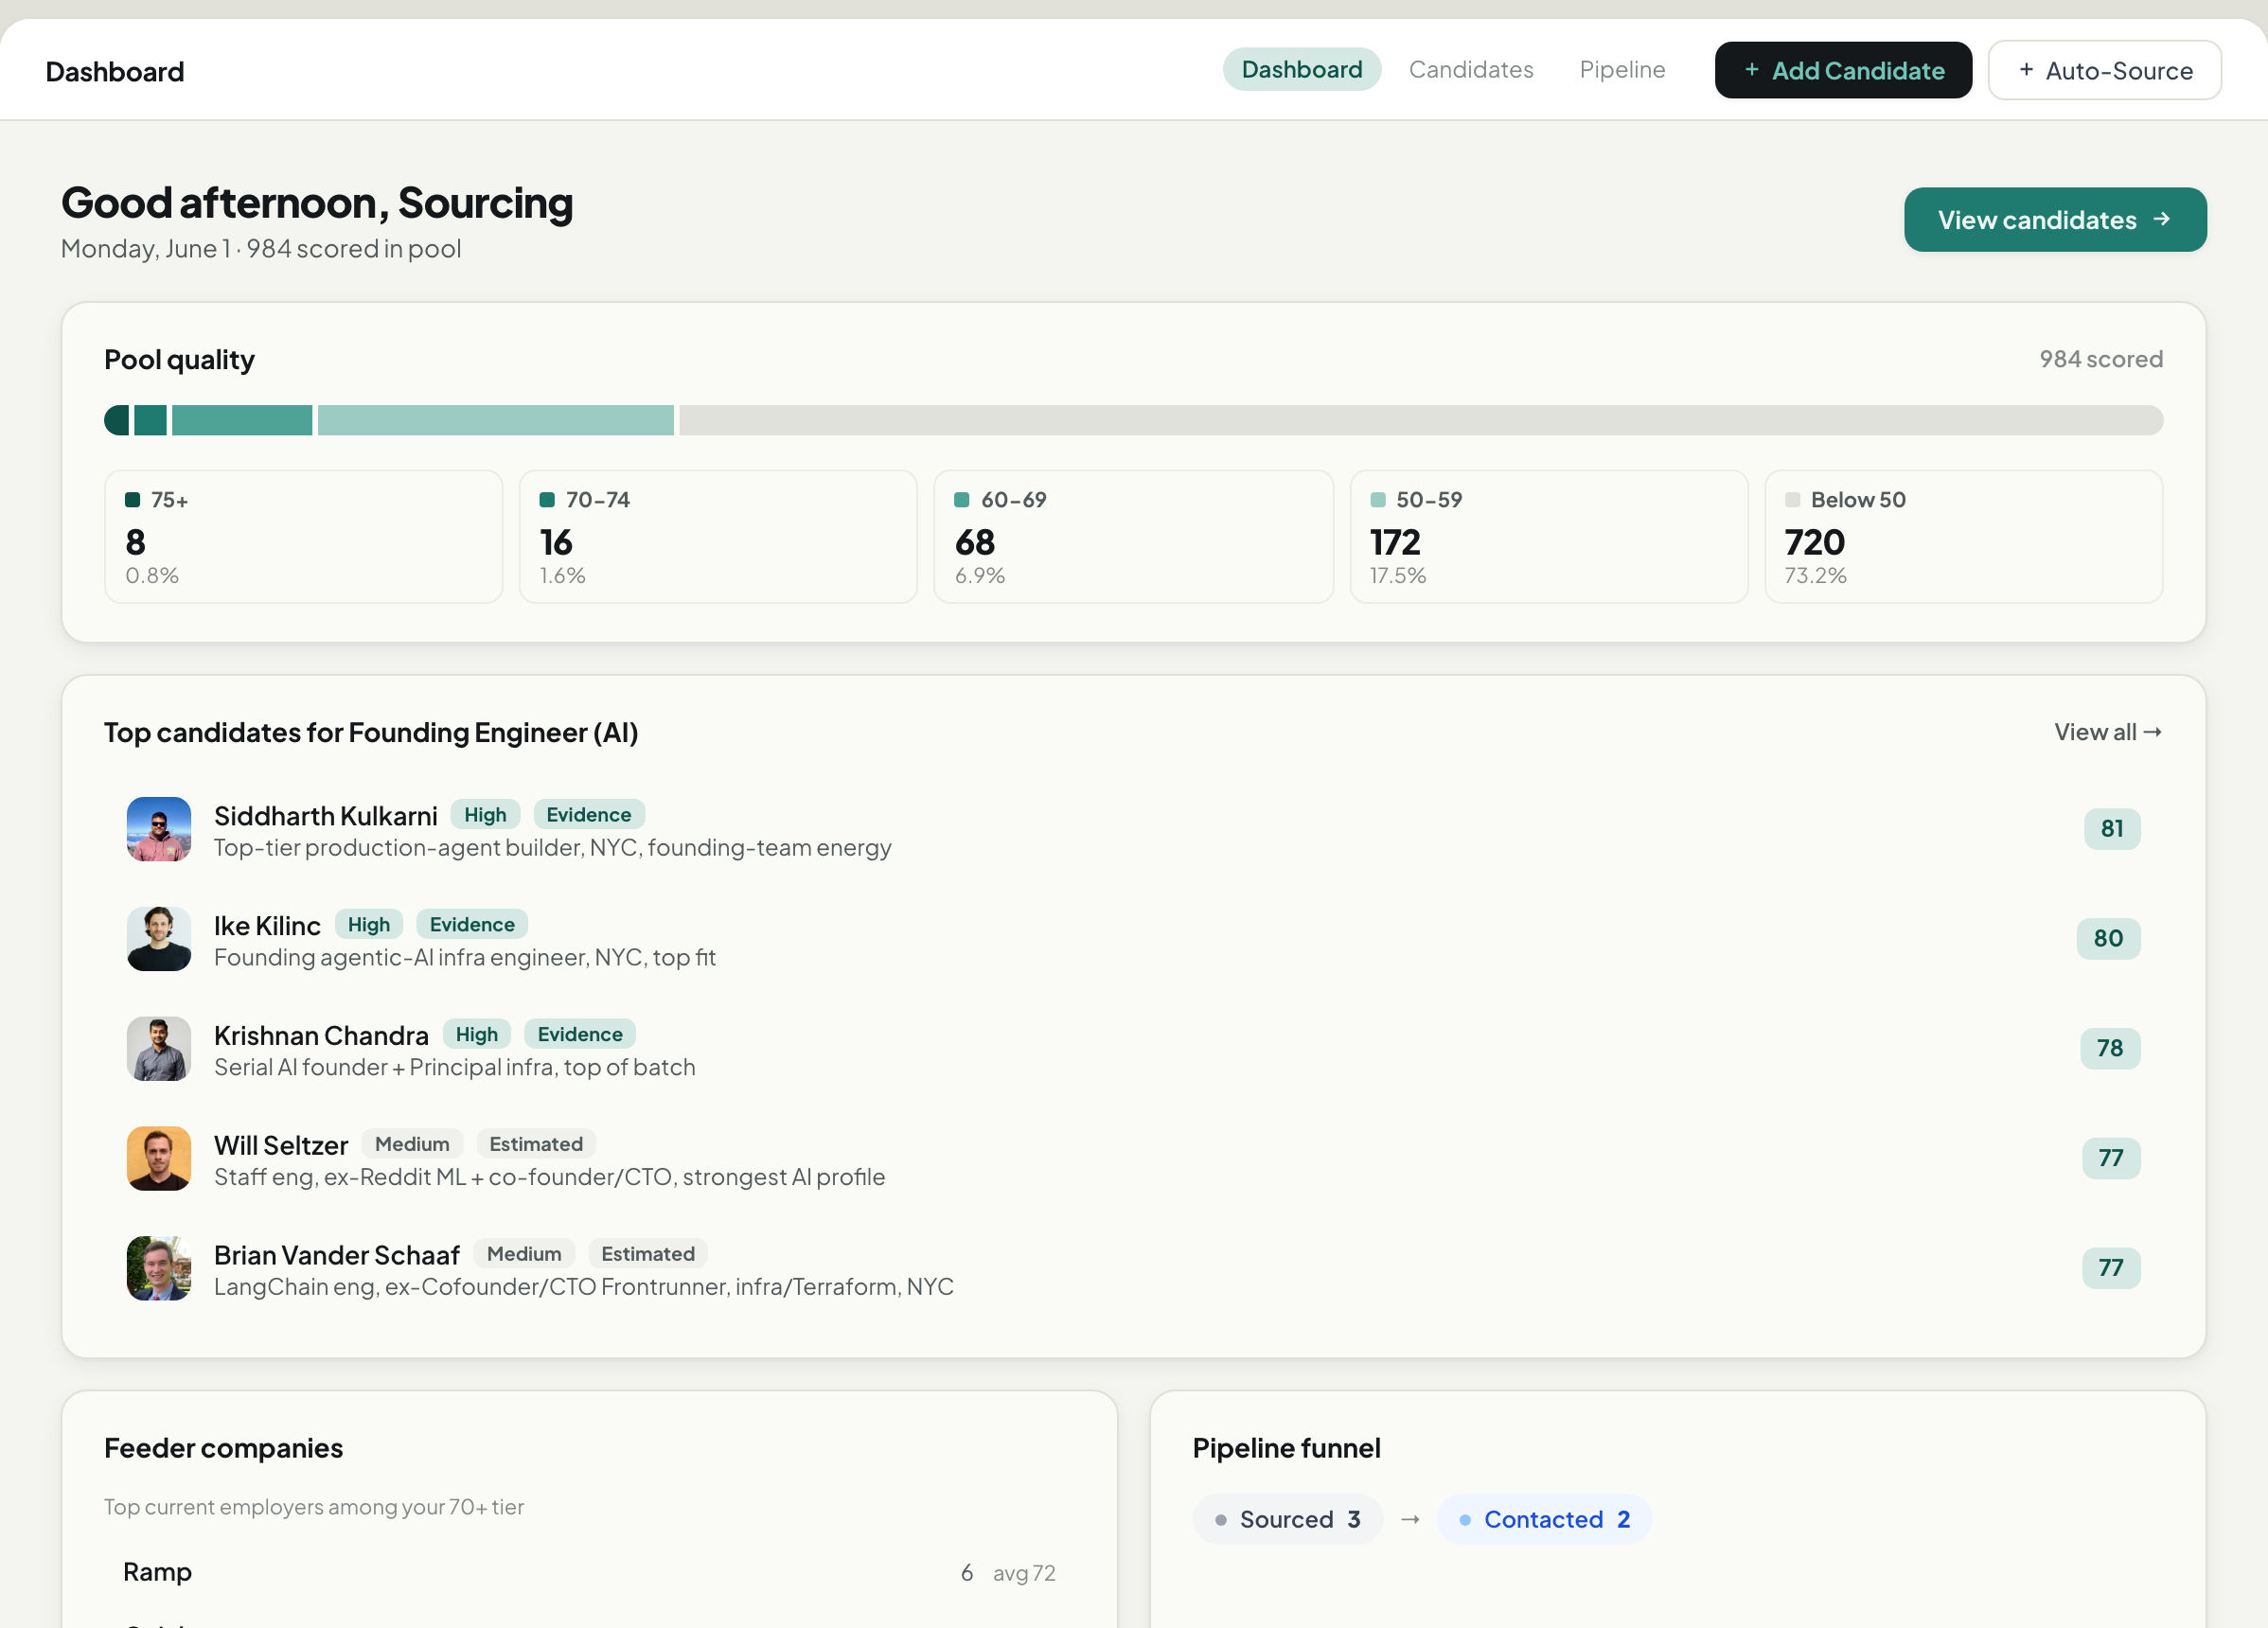
Task: Select the 75+ pool quality card
Action: coord(303,537)
